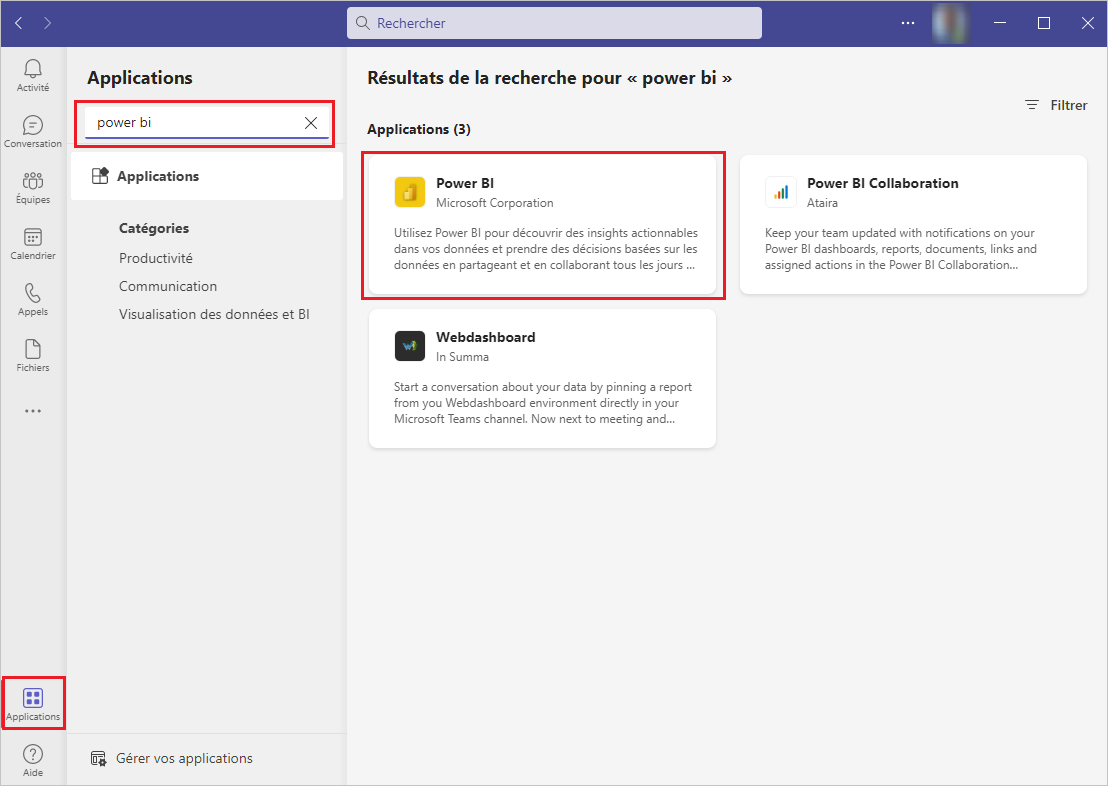Open the Aide help icon
Screen dimensions: 1108x786
[33, 754]
